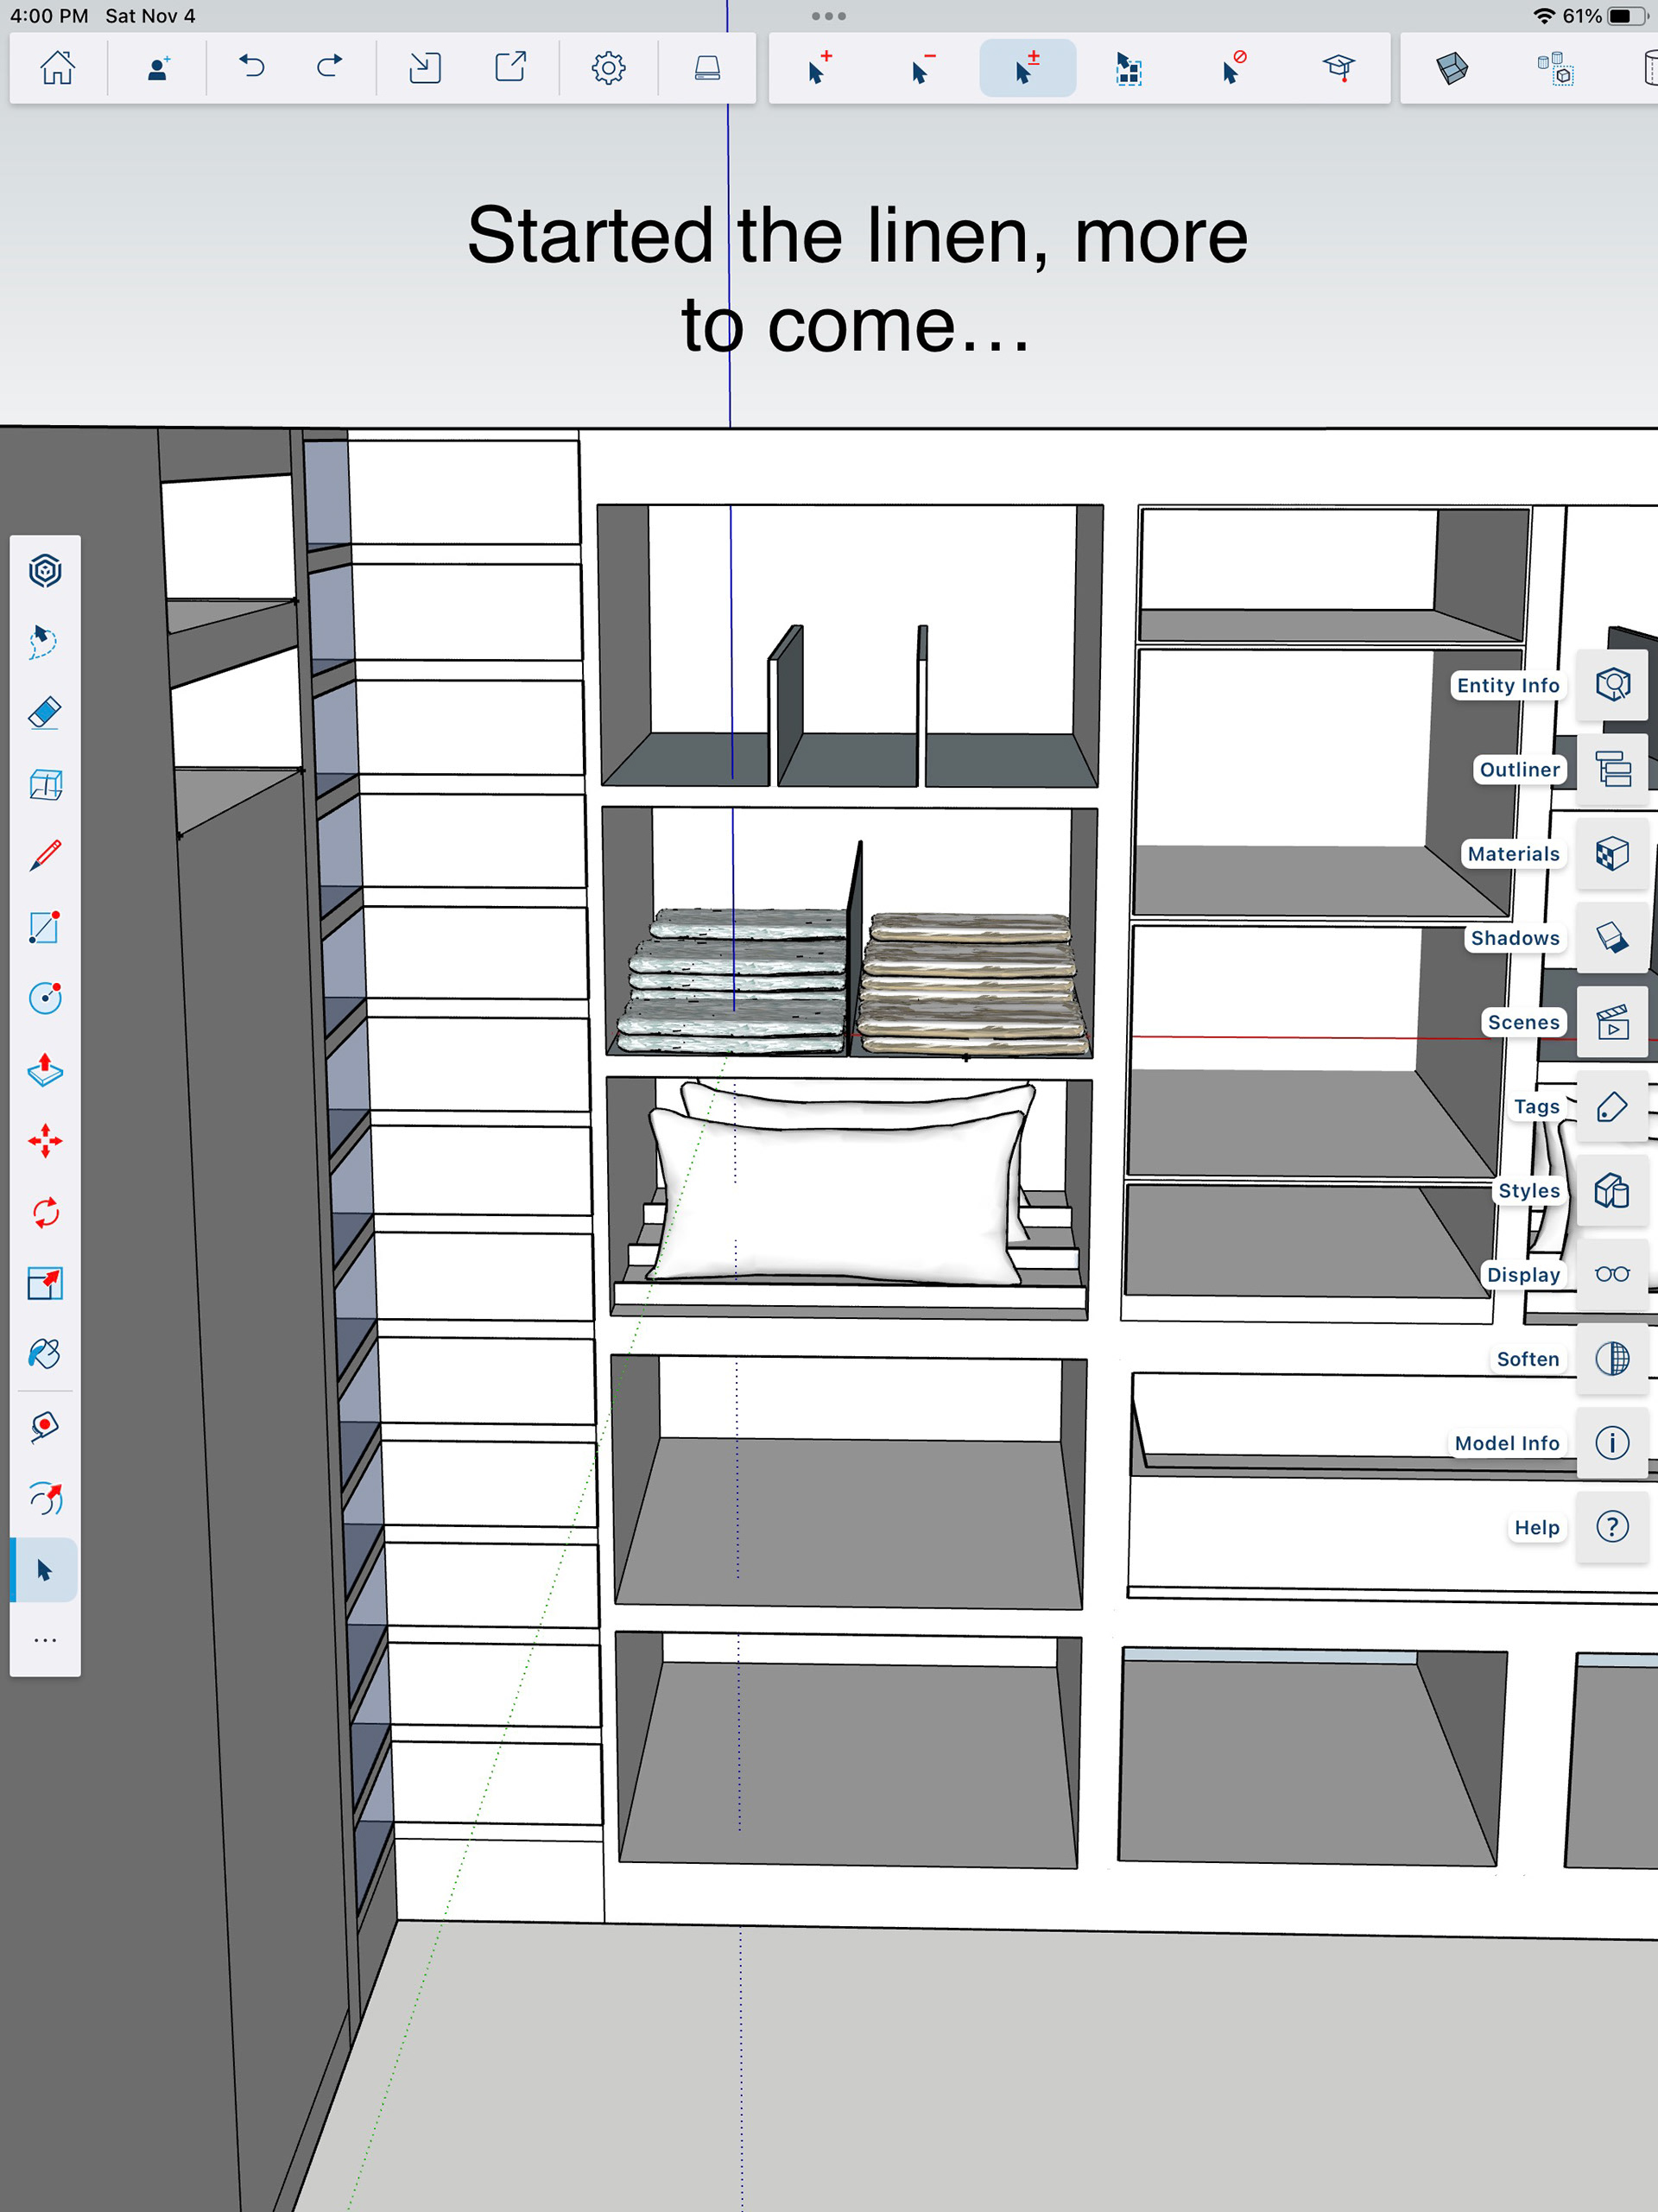Viewport: 1658px width, 2212px height.
Task: Open the Scenes panel
Action: point(1612,1022)
